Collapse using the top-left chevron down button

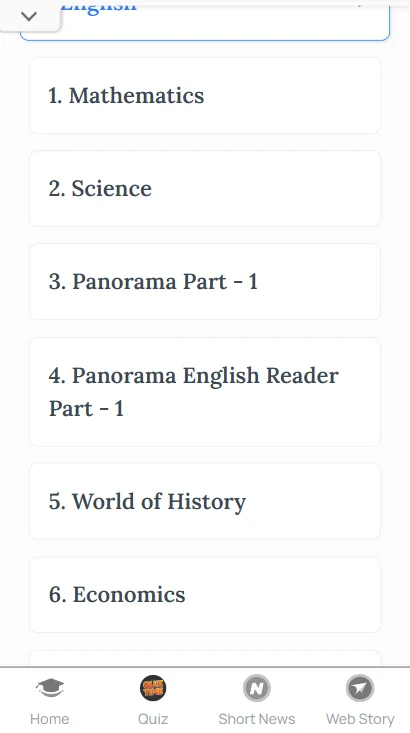pos(29,17)
